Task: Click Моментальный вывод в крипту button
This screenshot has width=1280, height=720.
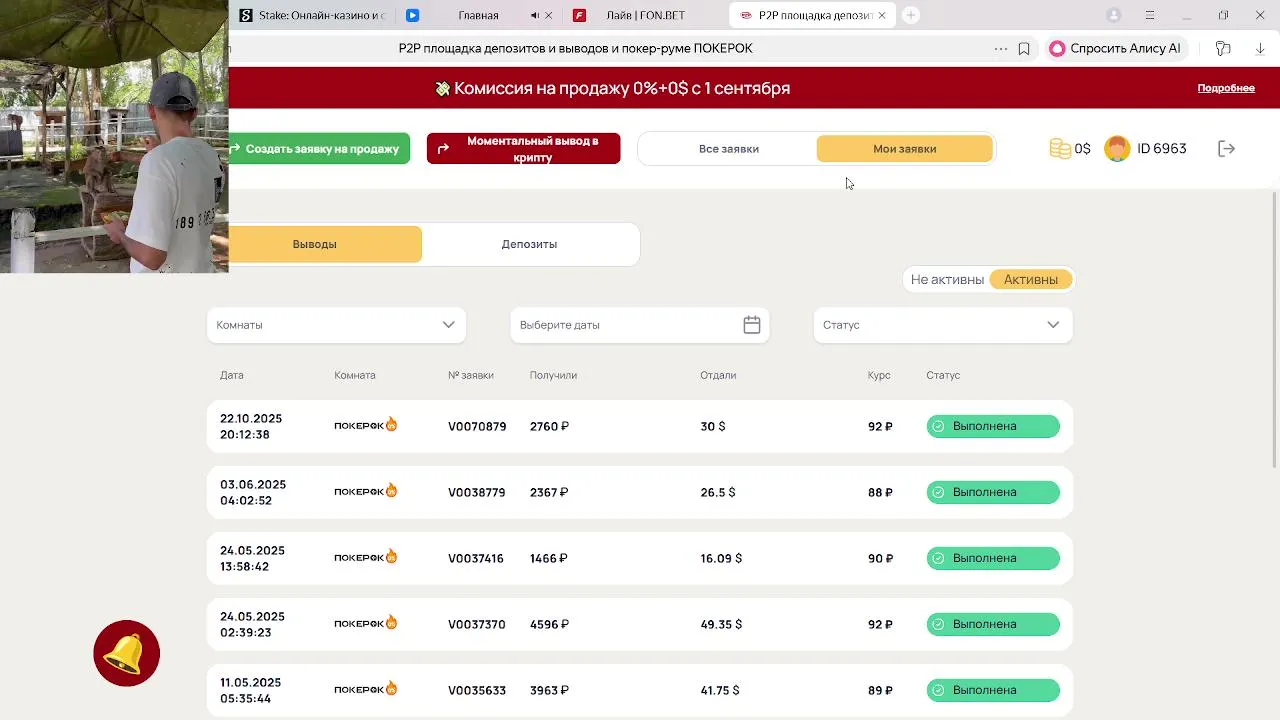Action: click(524, 149)
